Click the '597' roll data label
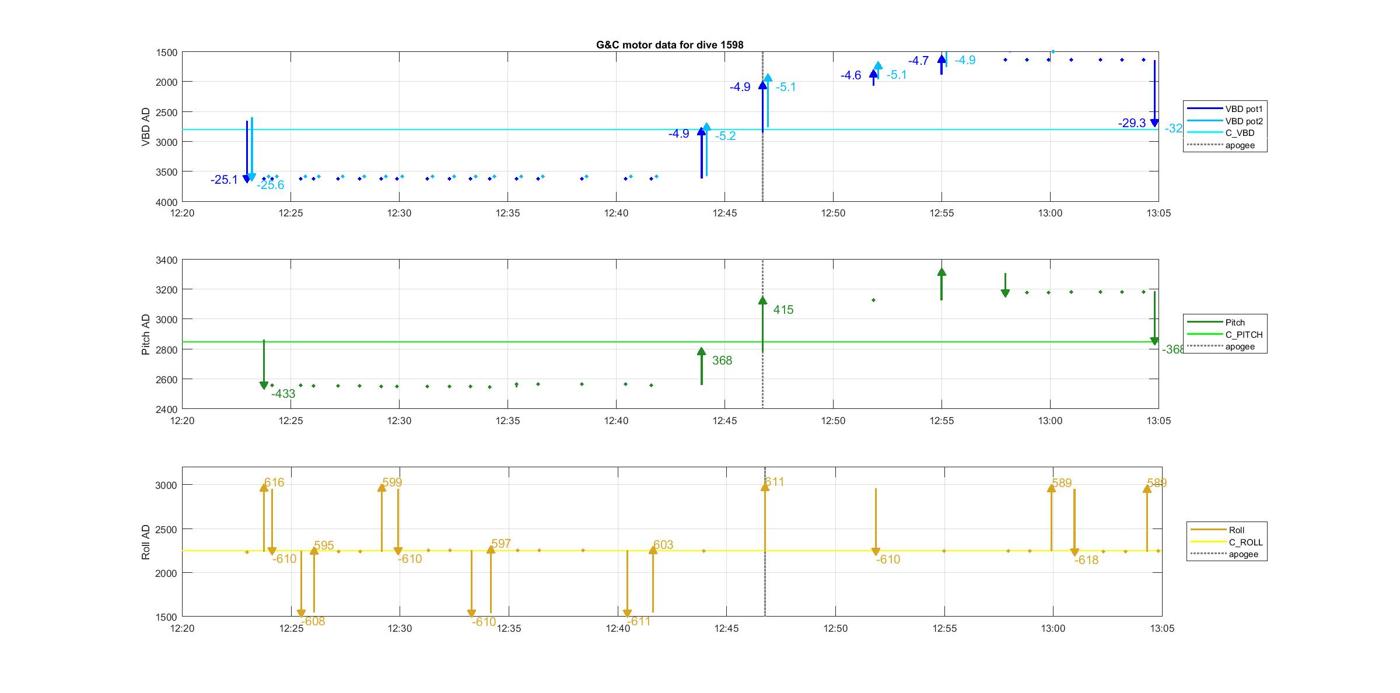Image resolution: width=1400 pixels, height=693 pixels. click(x=501, y=544)
